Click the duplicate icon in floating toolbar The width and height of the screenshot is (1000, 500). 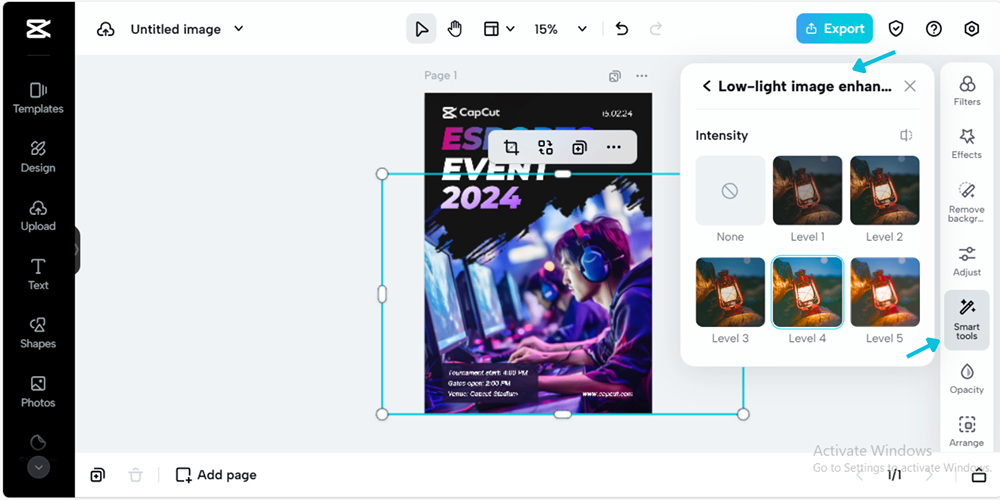(579, 147)
